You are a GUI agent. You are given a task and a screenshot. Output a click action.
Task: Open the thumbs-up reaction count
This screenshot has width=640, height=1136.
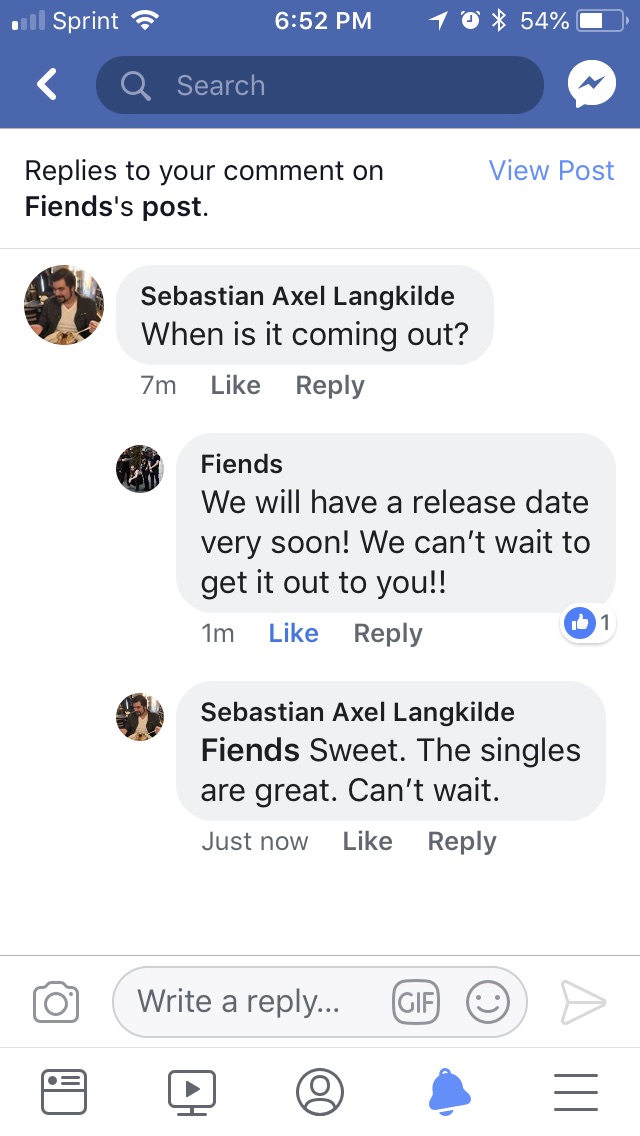(588, 624)
